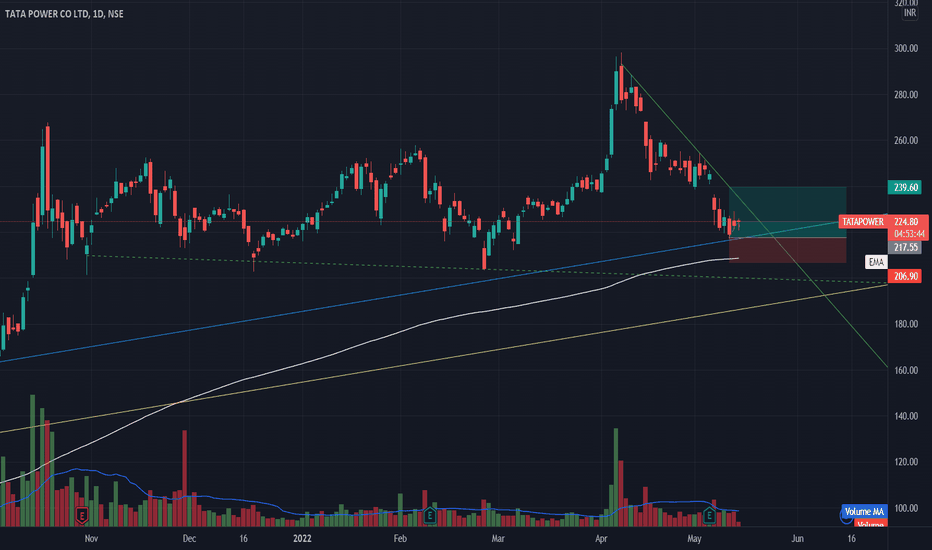Viewport: 932px width, 550px height.
Task: Select the green 239.60 target price tag
Action: [x=905, y=187]
